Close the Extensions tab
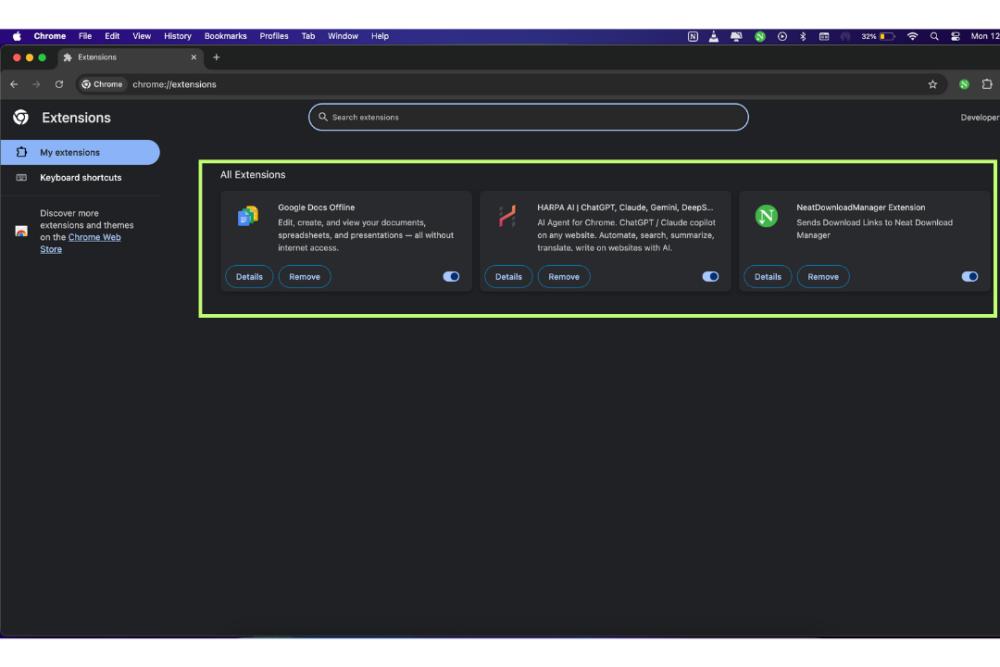The height and width of the screenshot is (667, 1000). click(x=194, y=57)
